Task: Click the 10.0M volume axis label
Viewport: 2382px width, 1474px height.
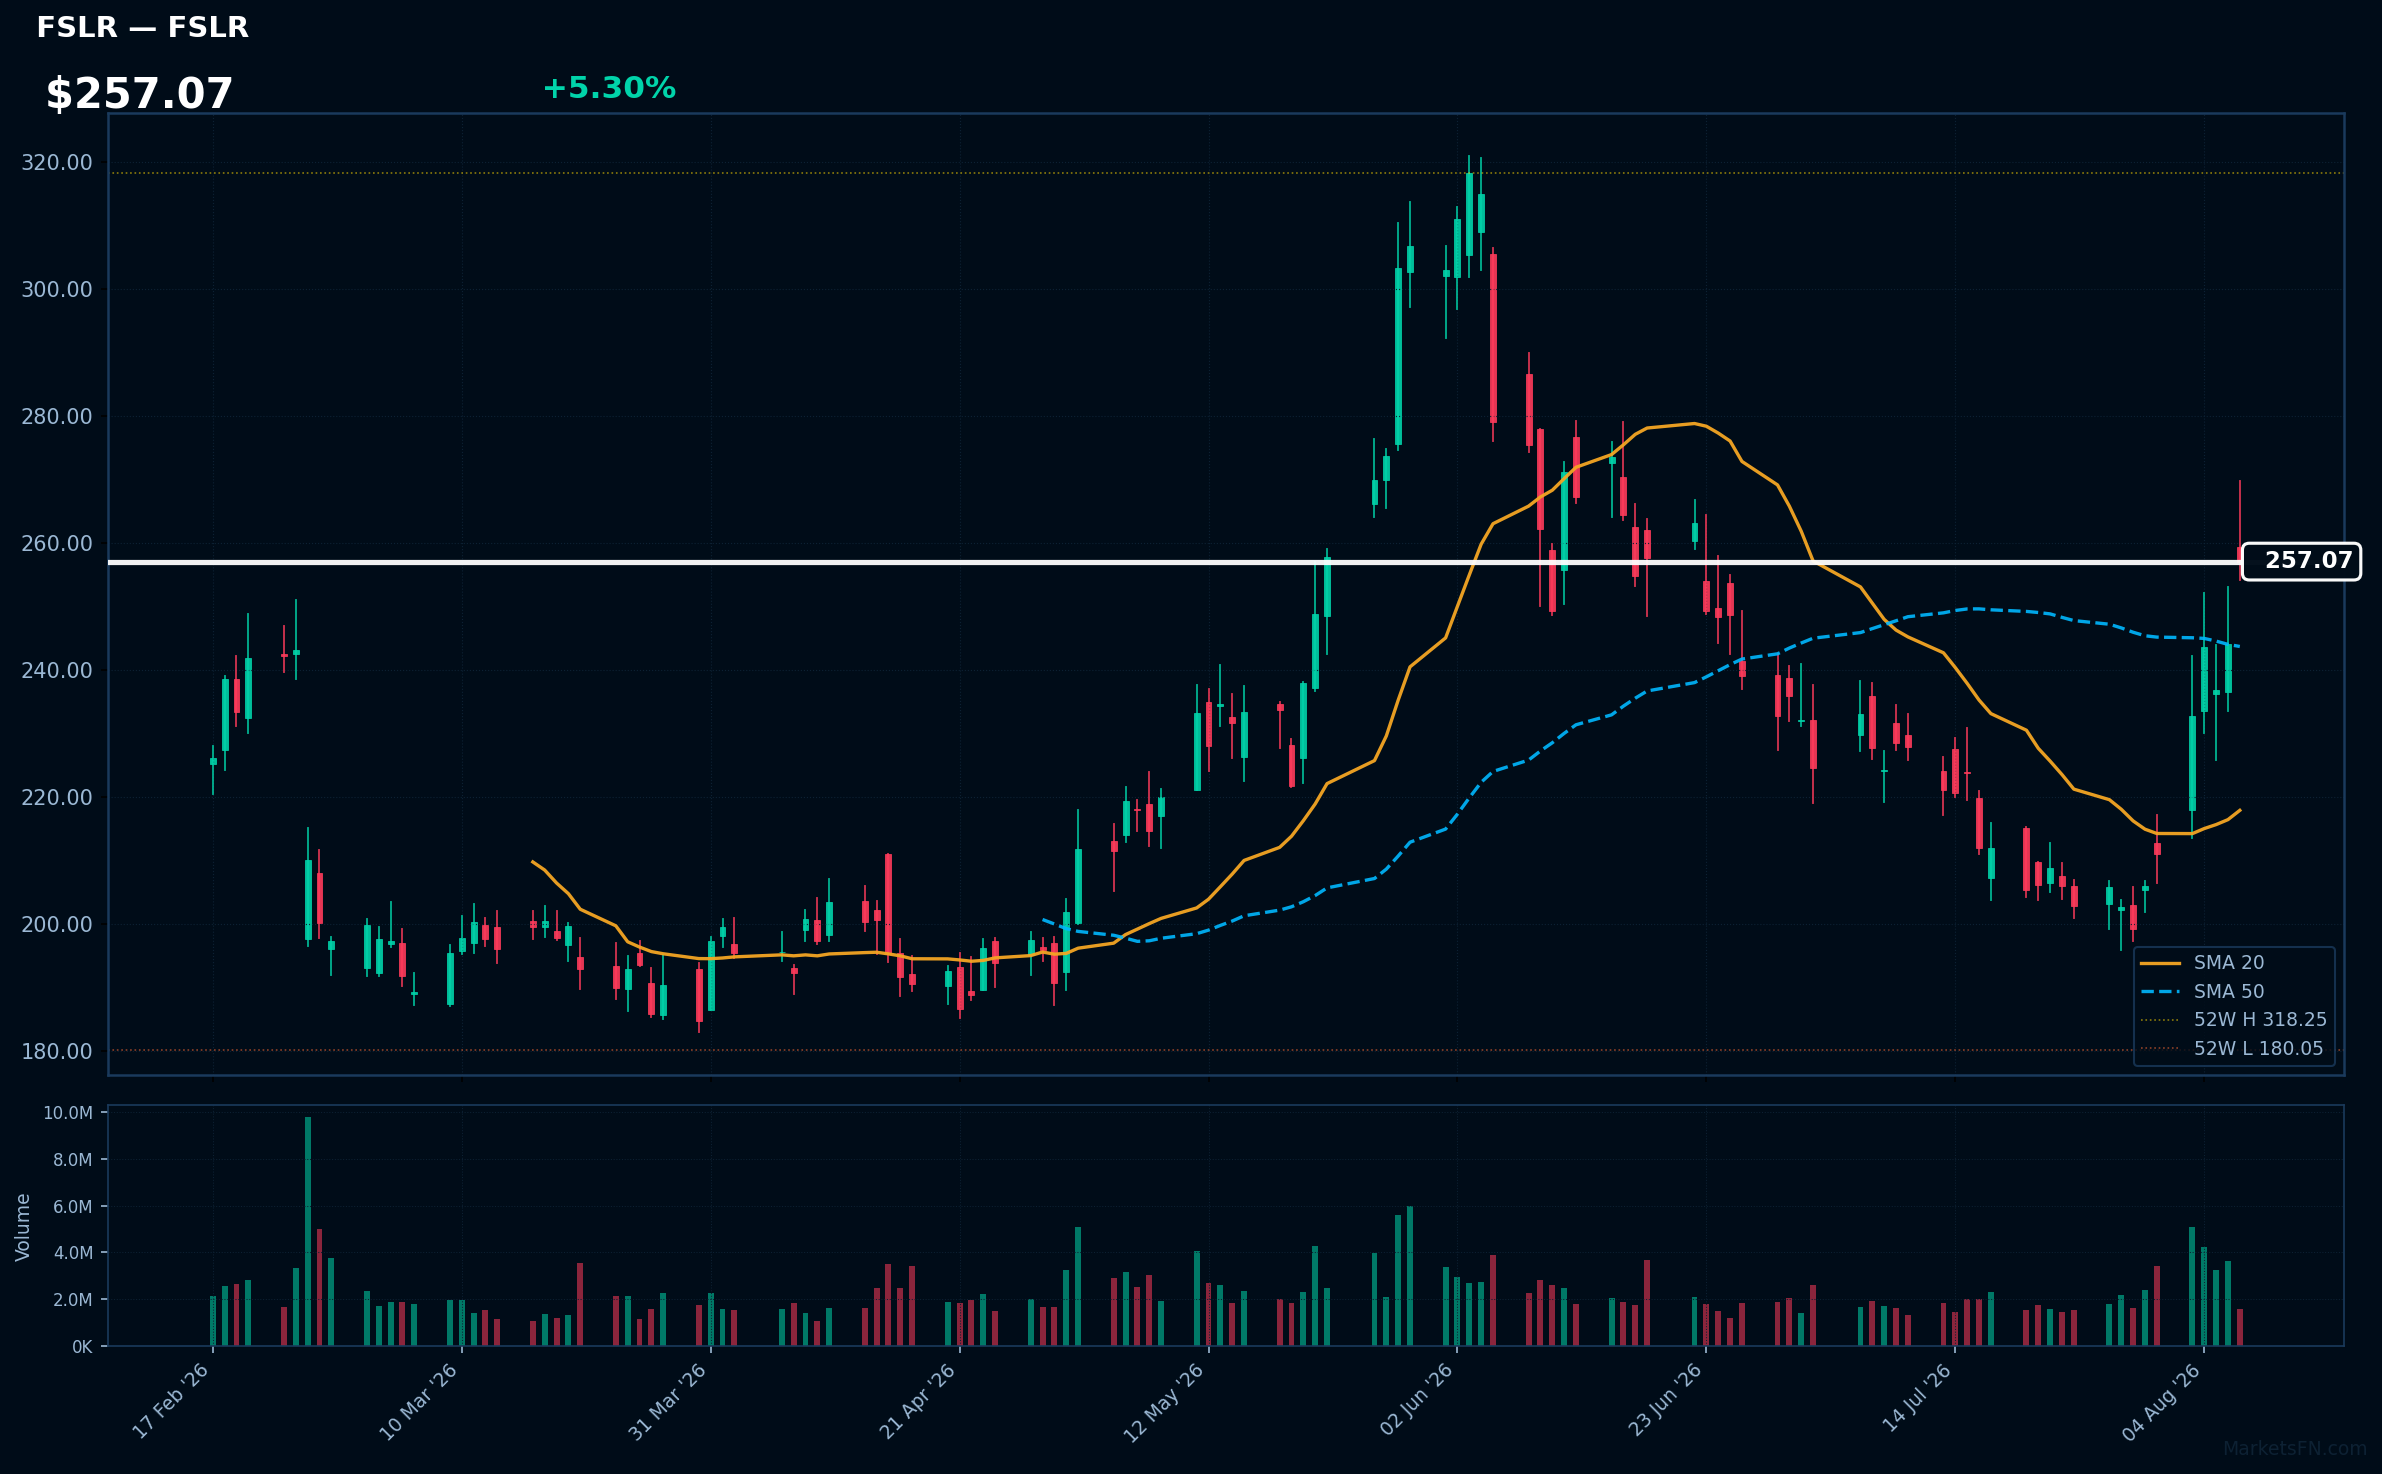Action: point(68,1114)
